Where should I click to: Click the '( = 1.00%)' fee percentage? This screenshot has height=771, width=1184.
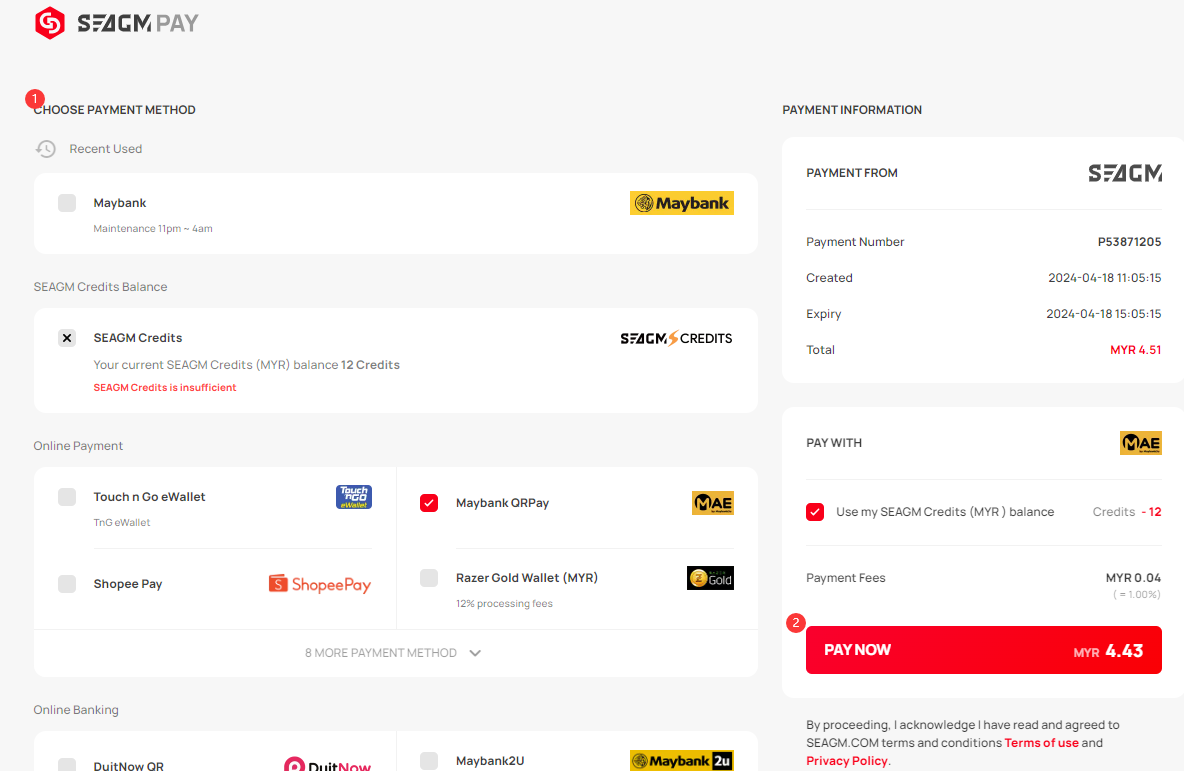pos(1136,594)
